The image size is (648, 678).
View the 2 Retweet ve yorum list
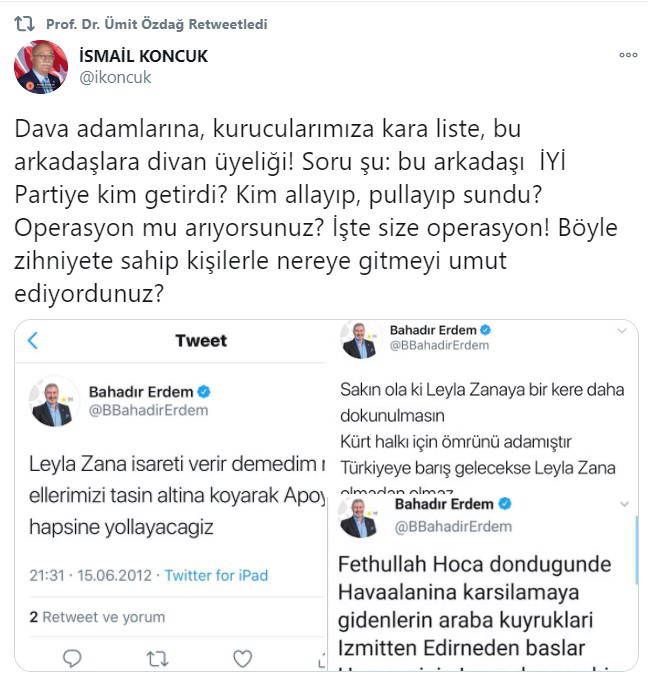(97, 617)
